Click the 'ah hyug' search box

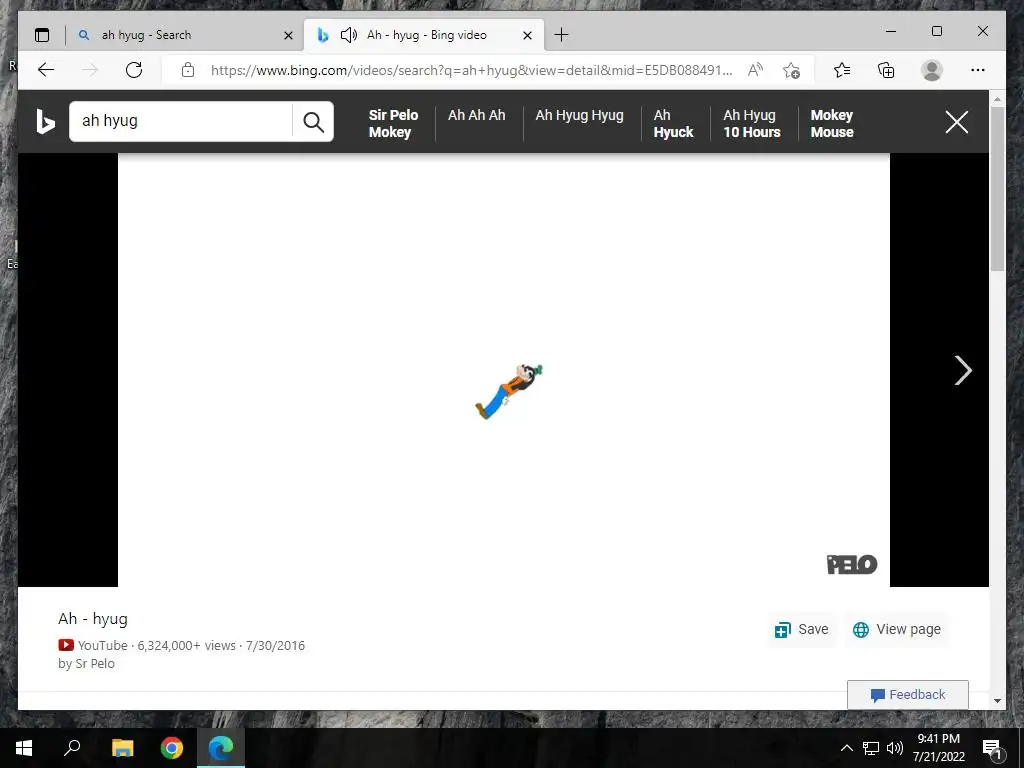click(x=181, y=121)
